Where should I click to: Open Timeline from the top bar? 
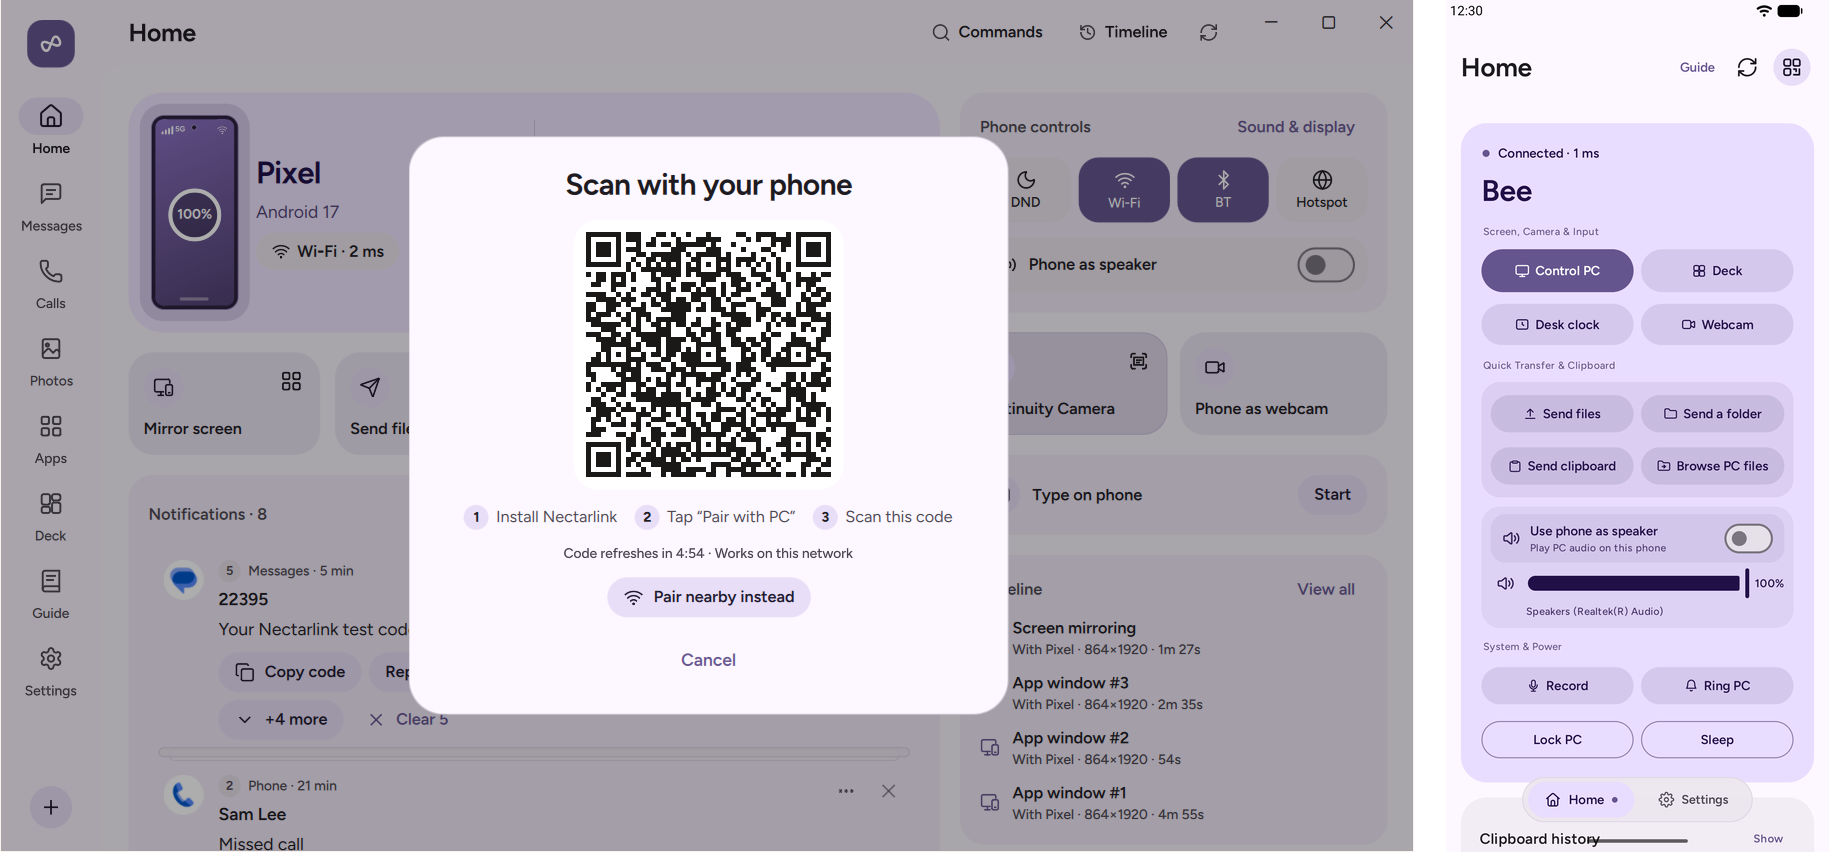click(x=1123, y=32)
